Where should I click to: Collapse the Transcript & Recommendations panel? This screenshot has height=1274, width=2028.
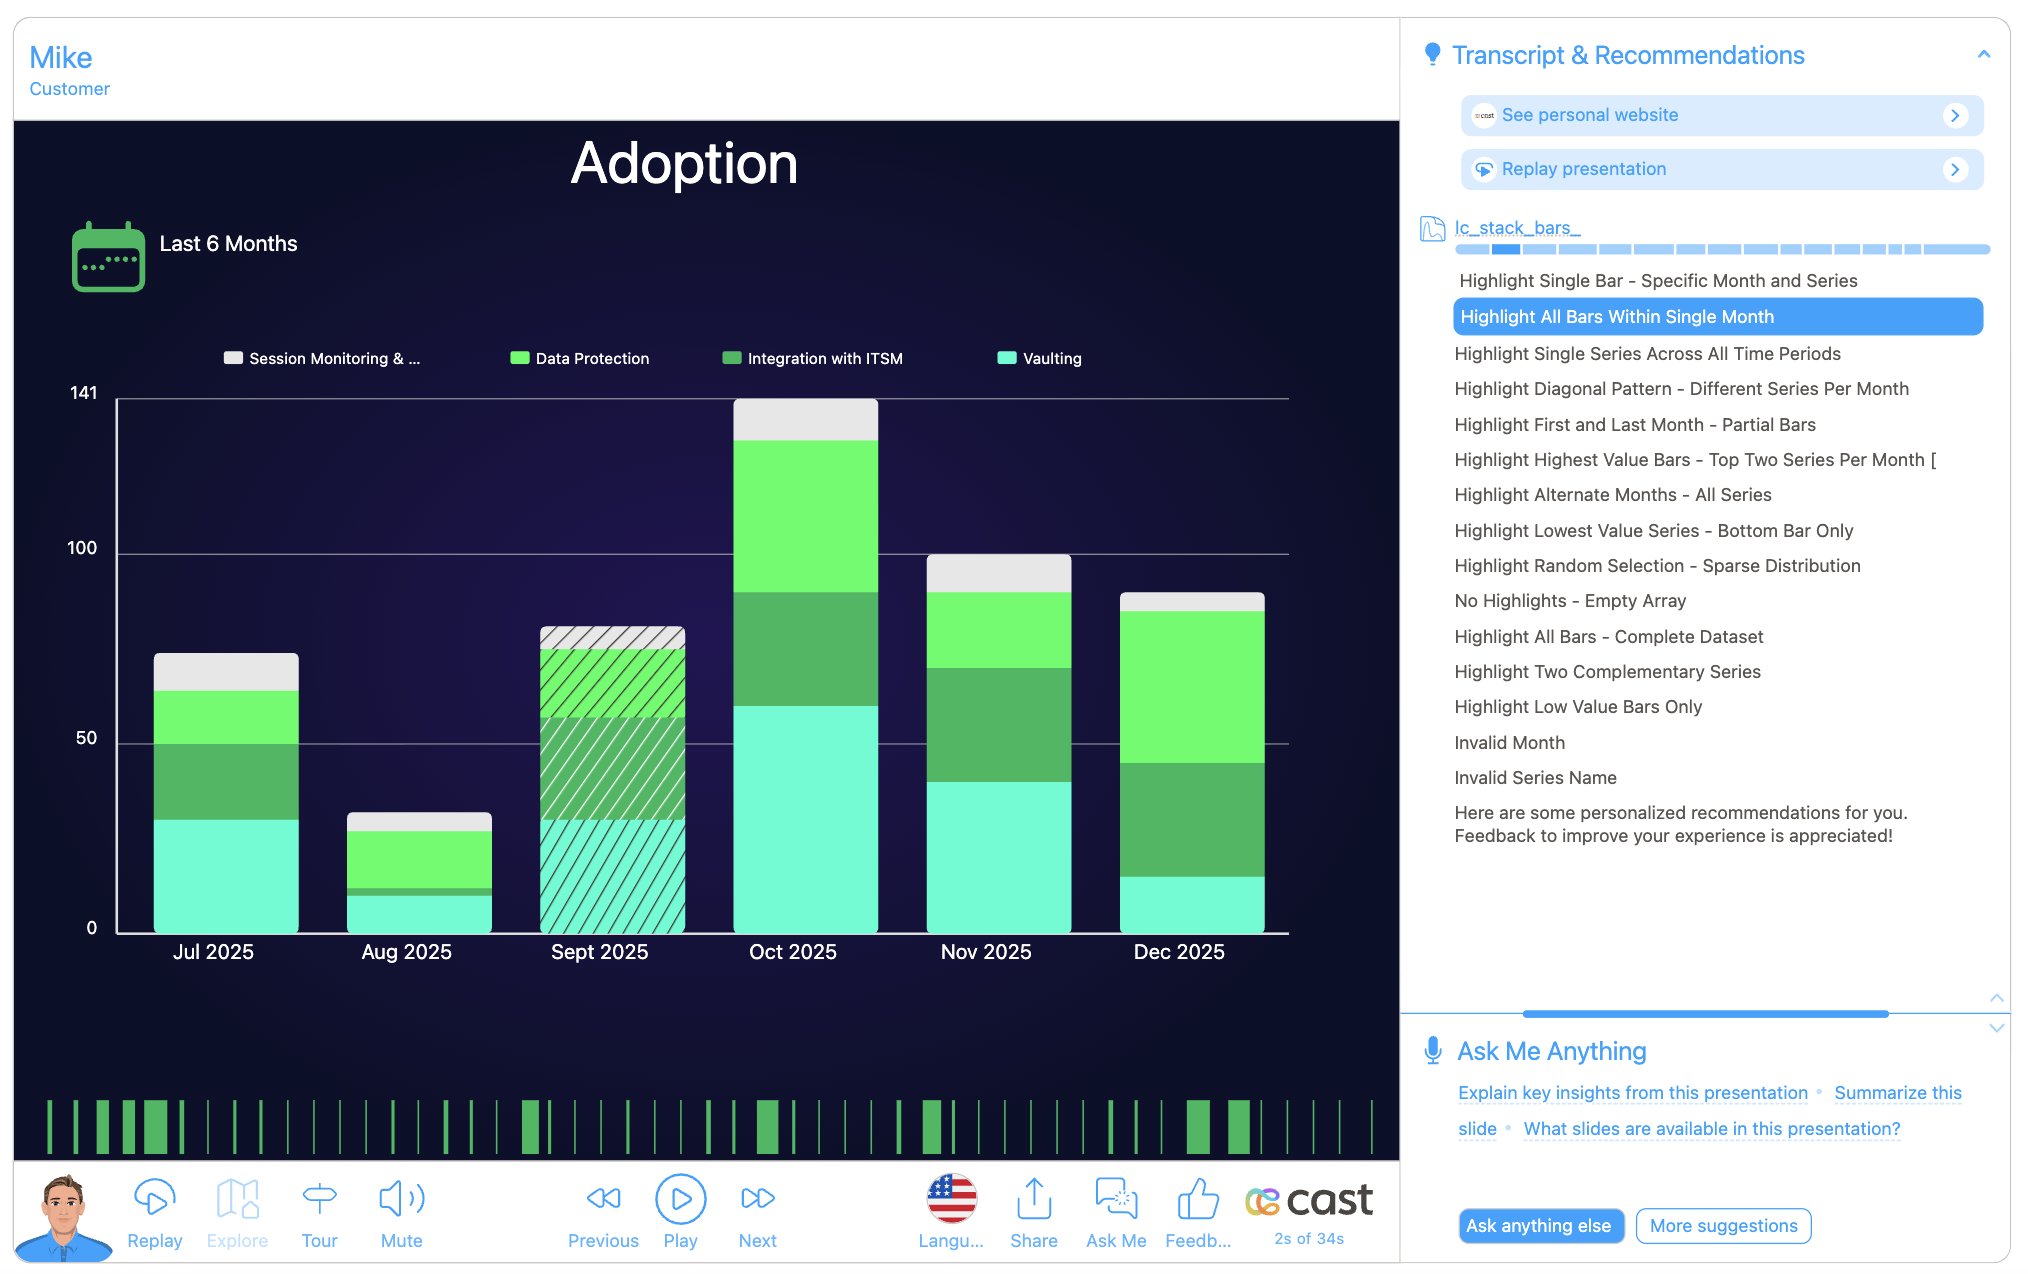tap(1984, 55)
